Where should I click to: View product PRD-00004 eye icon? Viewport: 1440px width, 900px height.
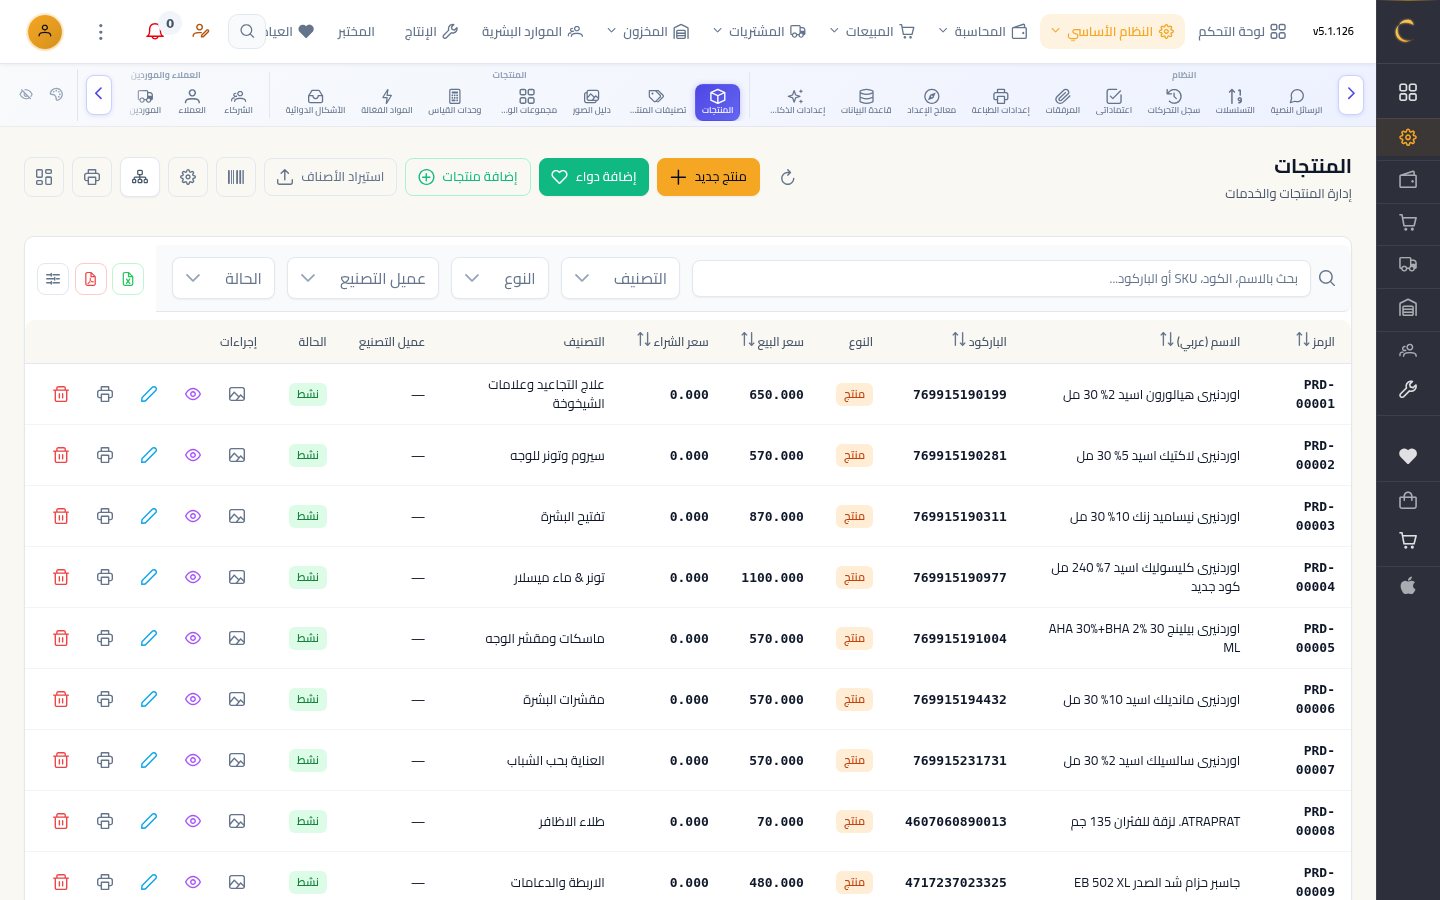193,577
